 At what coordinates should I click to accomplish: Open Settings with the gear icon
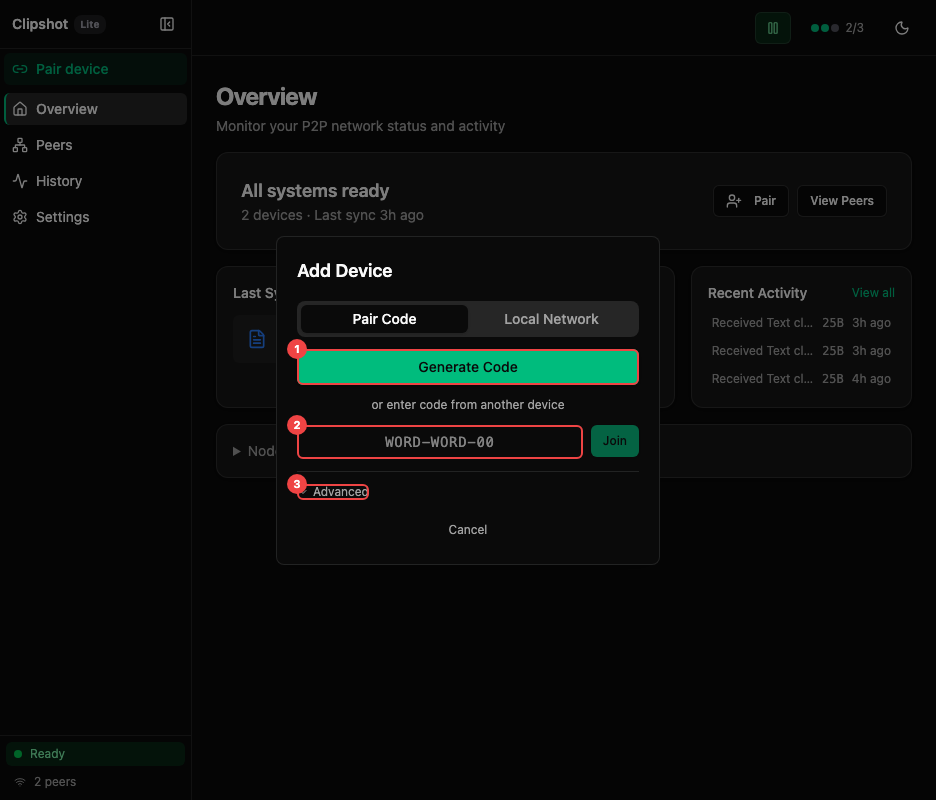[20, 216]
